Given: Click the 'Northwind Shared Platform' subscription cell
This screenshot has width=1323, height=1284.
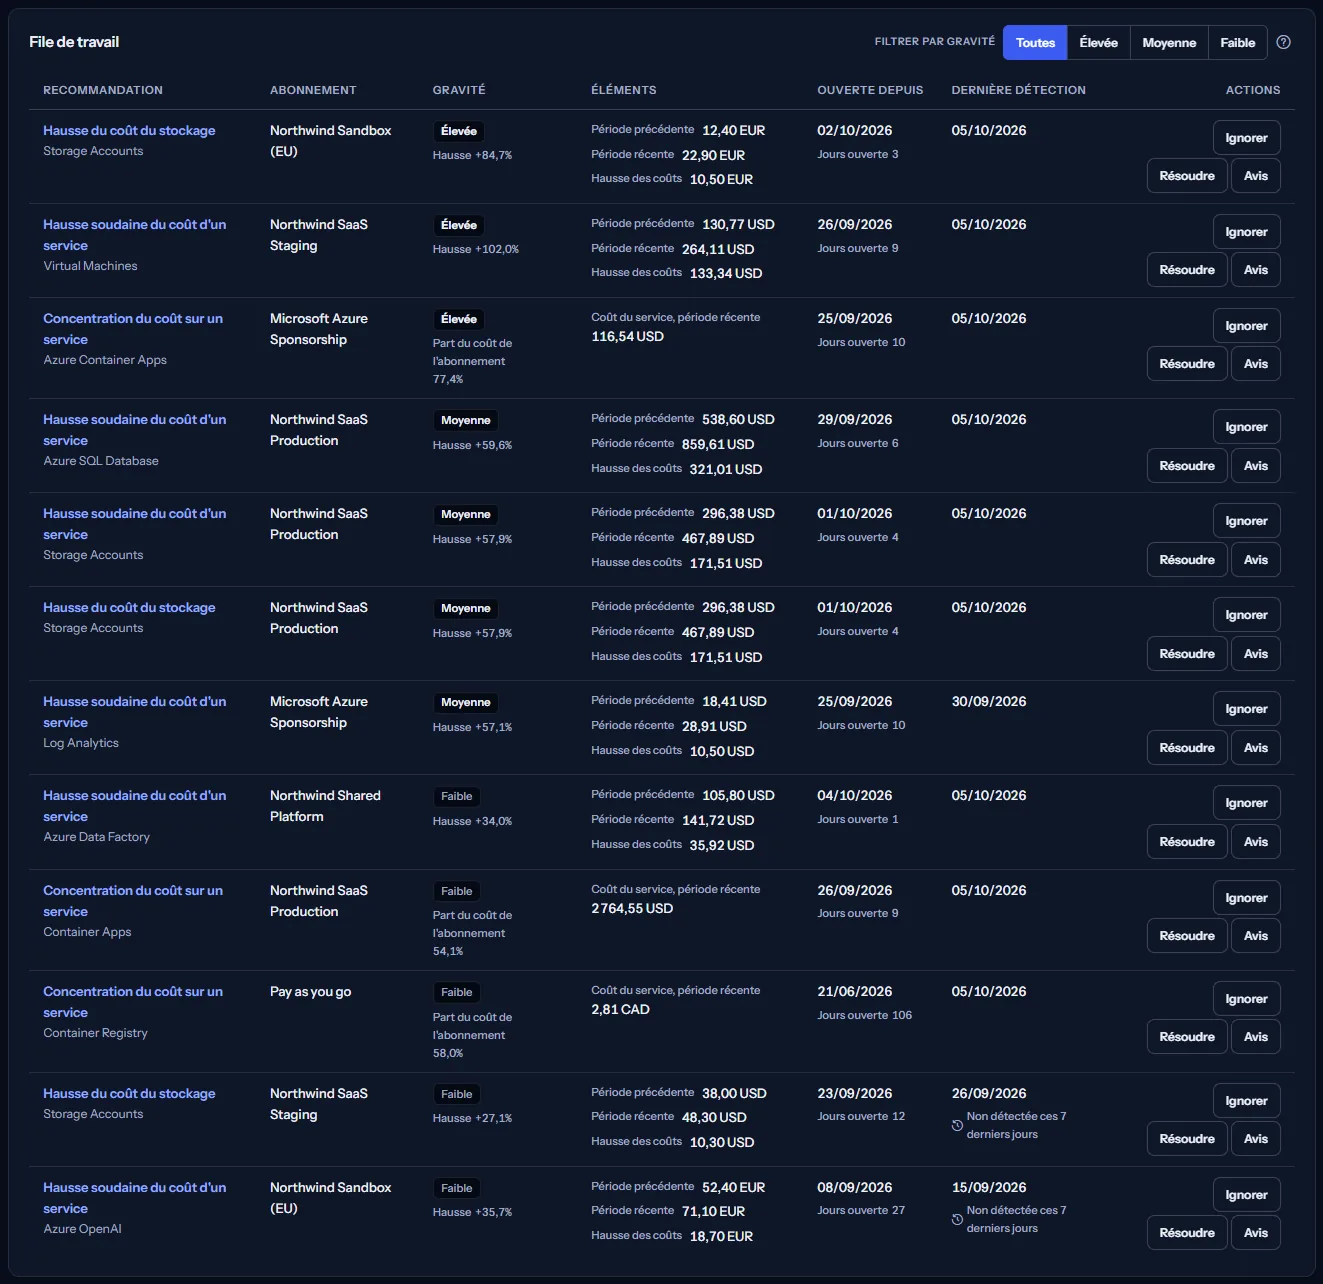Looking at the screenshot, I should point(325,806).
